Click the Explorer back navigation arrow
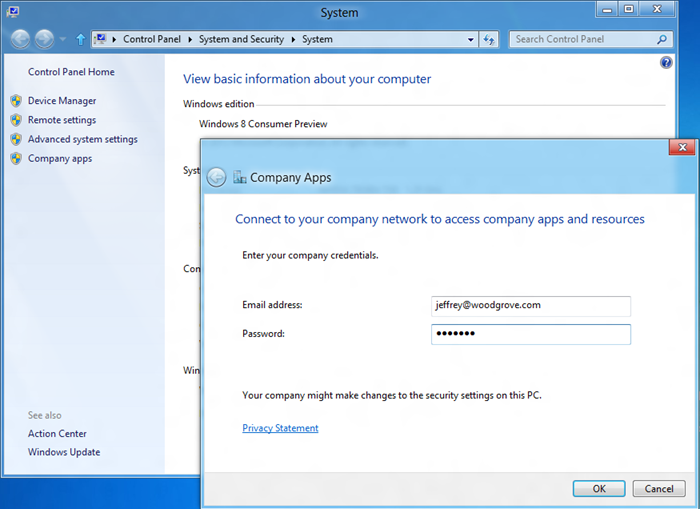The height and width of the screenshot is (509, 700). tap(20, 40)
